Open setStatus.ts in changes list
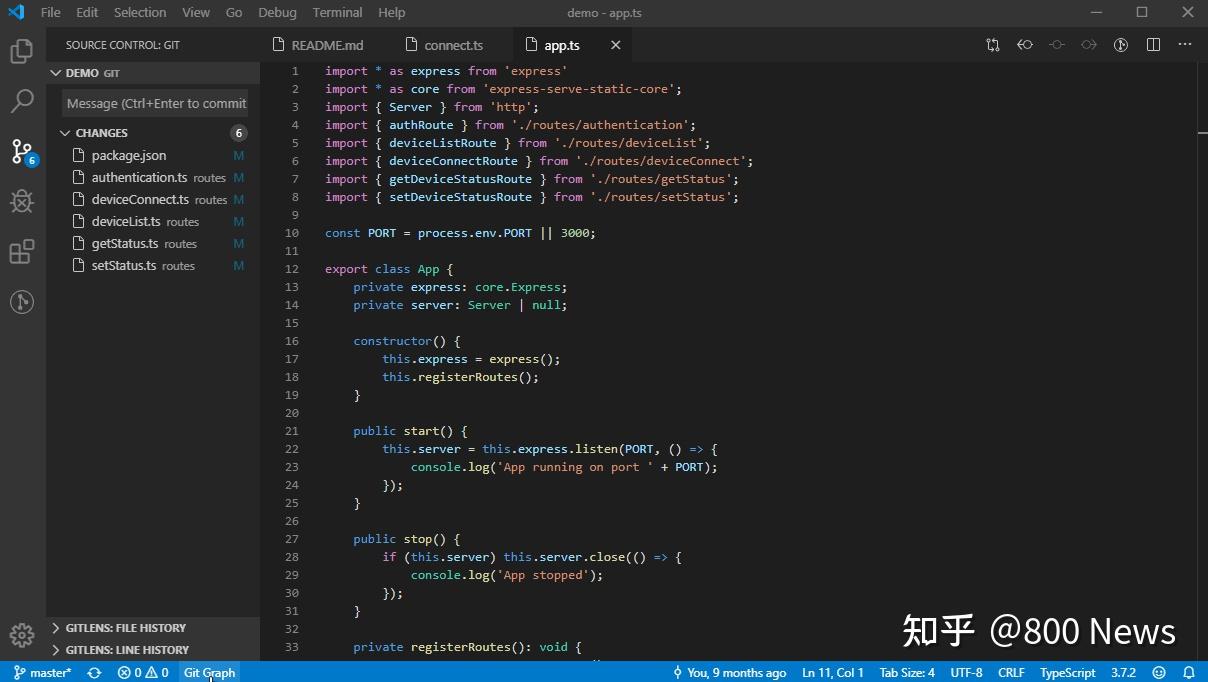This screenshot has height=682, width=1208. (153, 266)
